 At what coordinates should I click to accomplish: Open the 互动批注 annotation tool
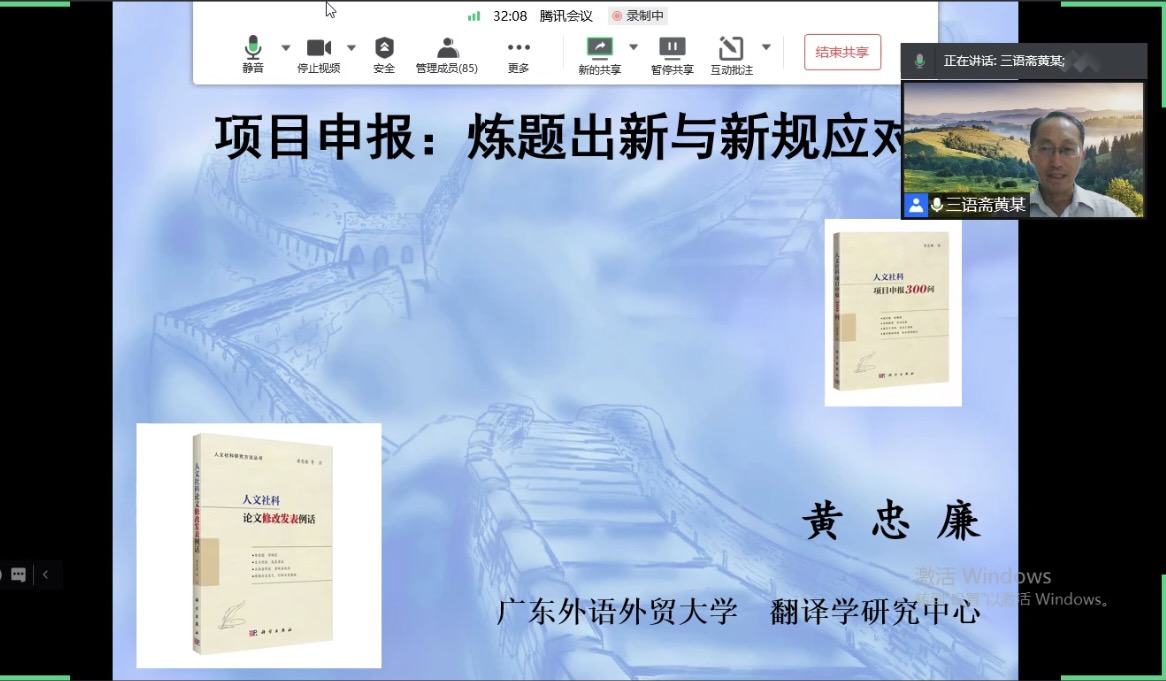(731, 54)
